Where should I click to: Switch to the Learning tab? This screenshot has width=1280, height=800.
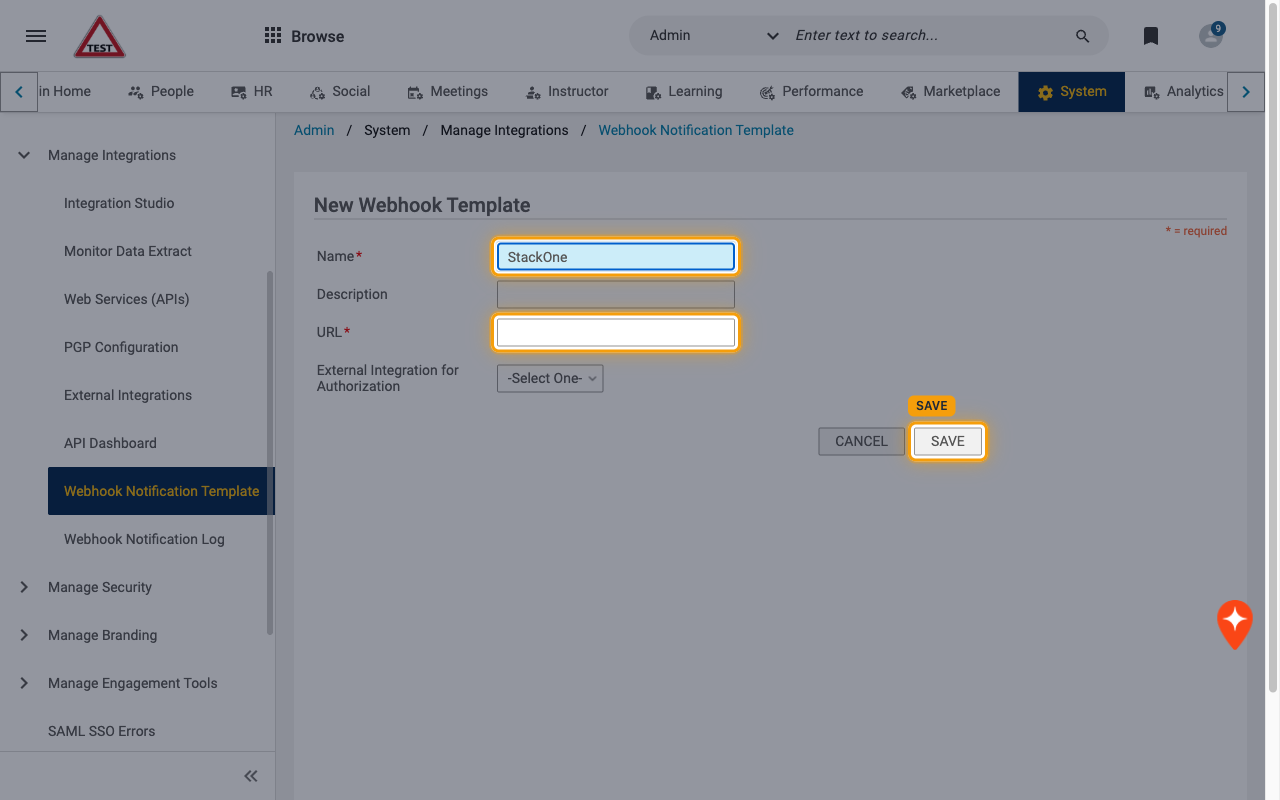(684, 91)
